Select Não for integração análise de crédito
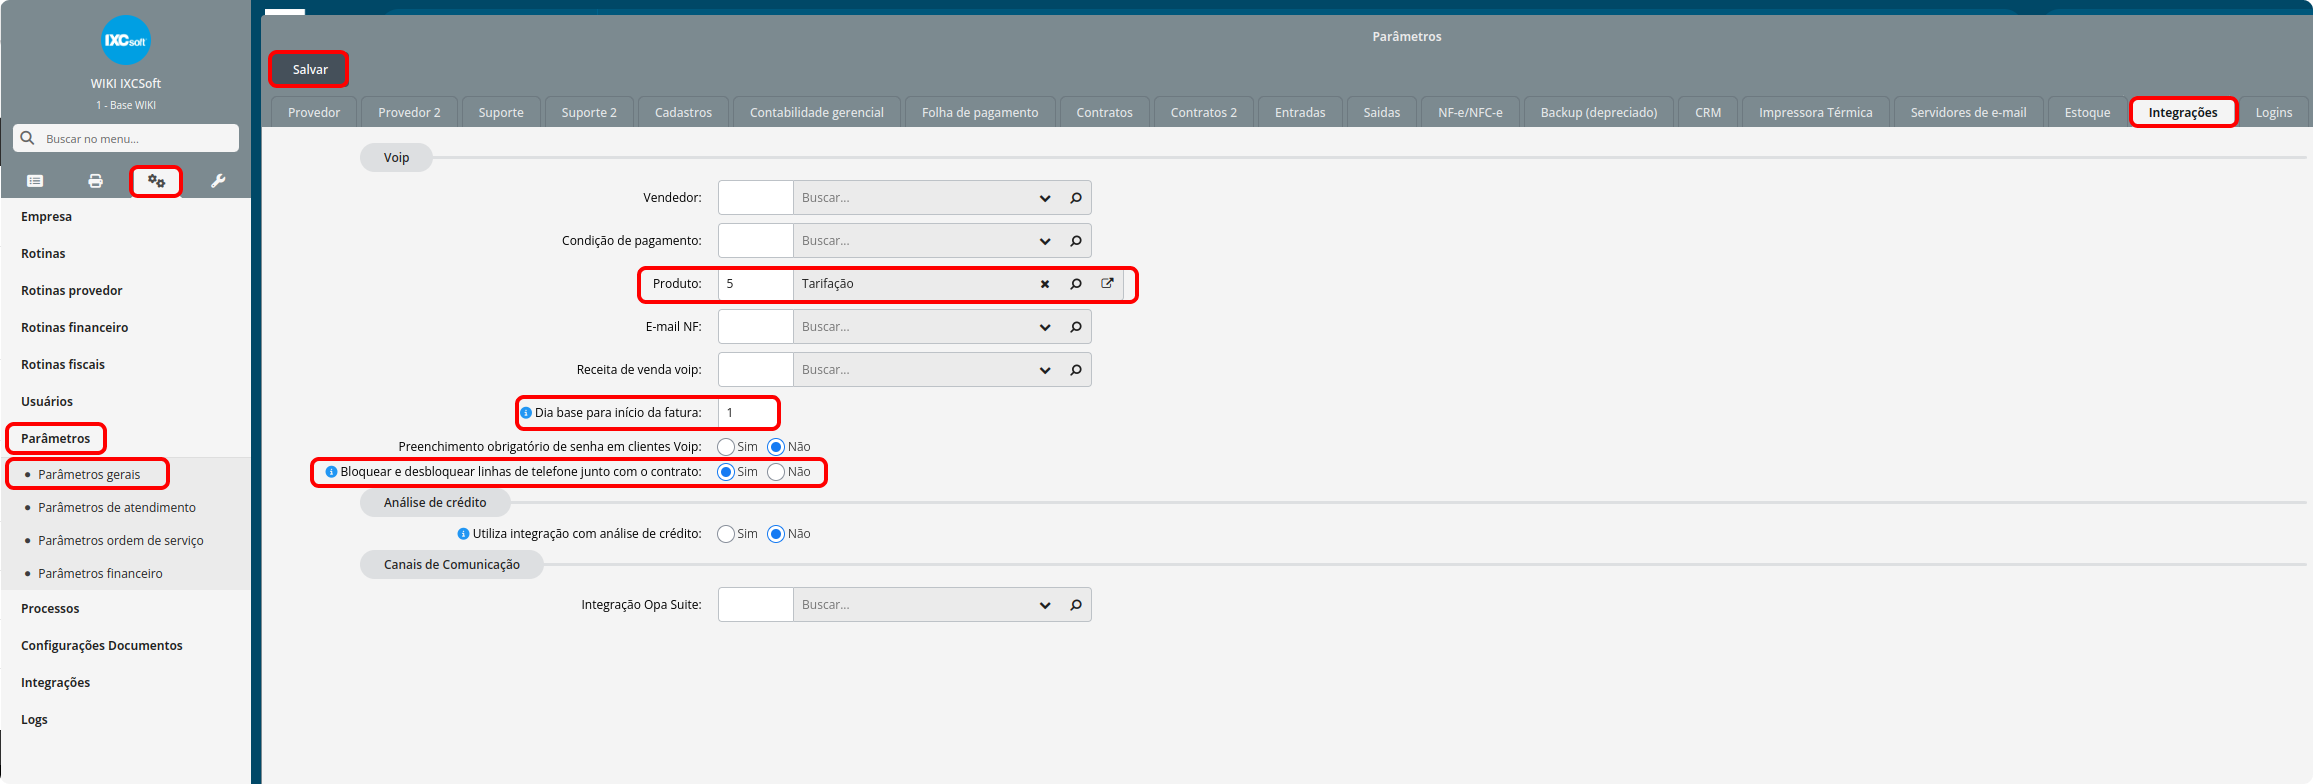 pyautogui.click(x=776, y=534)
